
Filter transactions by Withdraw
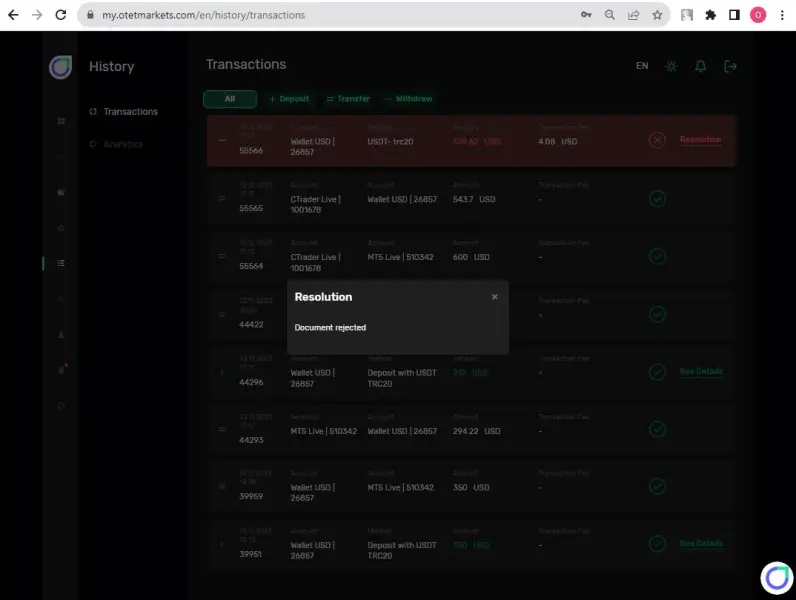[409, 99]
